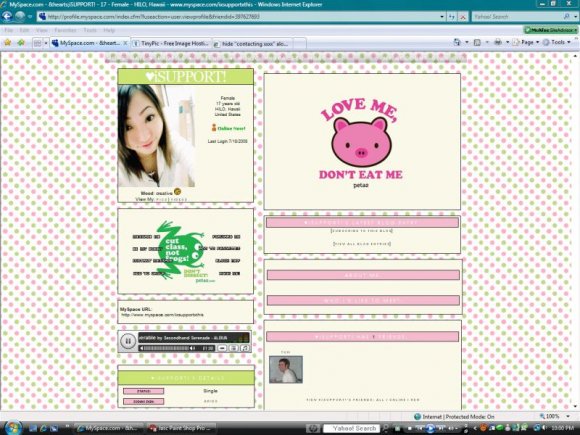Click the Home icon in command bar
Viewport: 580px width, 435px height.
457,43
